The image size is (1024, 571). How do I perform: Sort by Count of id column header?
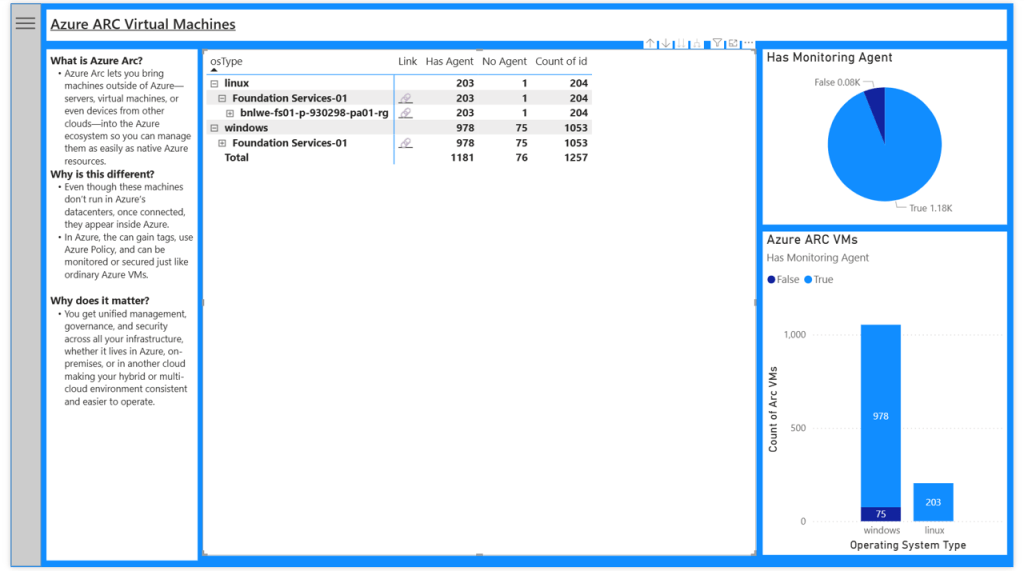[x=561, y=62]
